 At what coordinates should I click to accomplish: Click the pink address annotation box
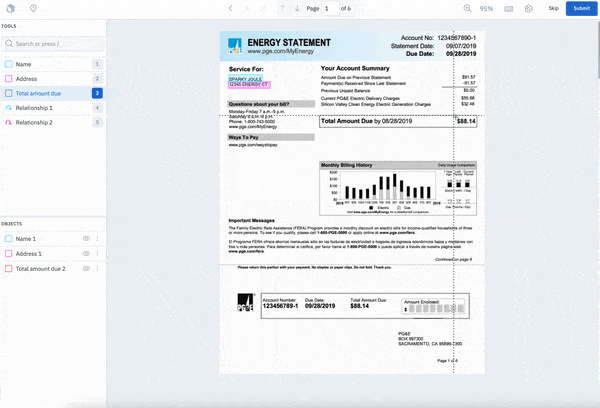tap(249, 85)
